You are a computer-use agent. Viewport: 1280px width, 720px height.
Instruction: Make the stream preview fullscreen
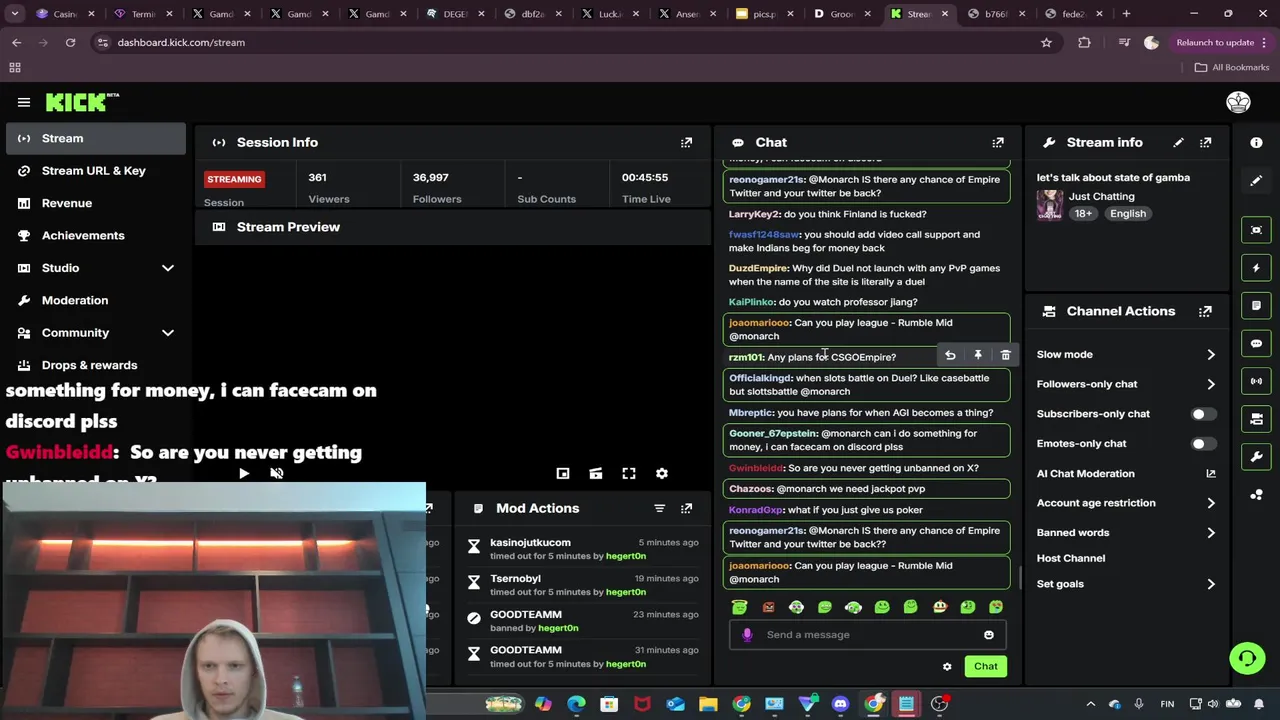point(629,474)
